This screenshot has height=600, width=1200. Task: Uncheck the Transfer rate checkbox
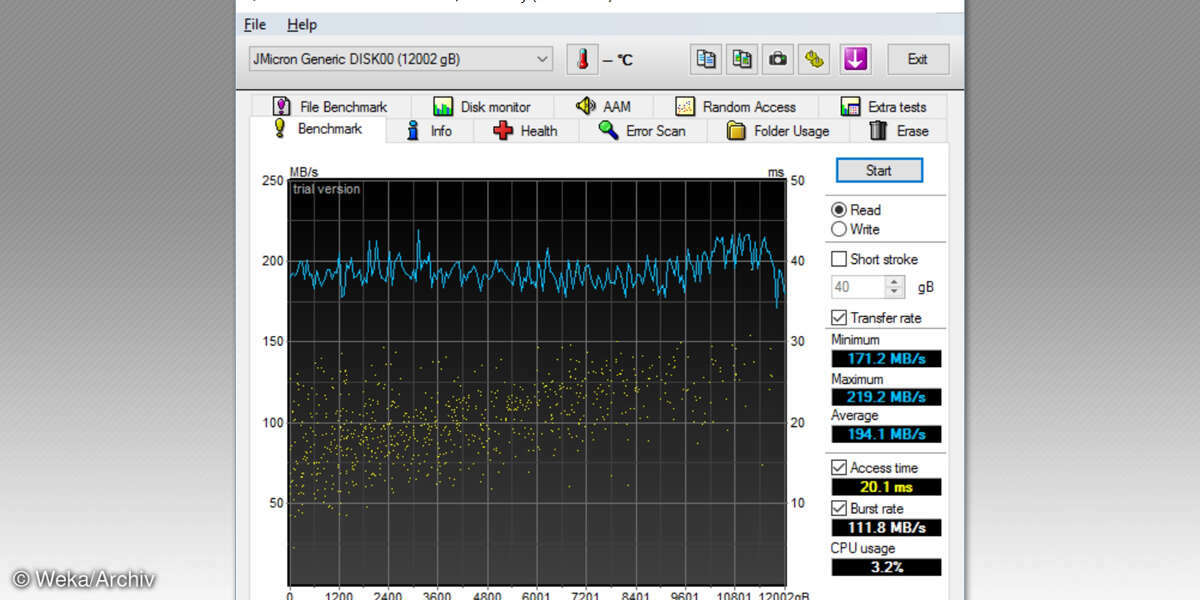tap(839, 318)
